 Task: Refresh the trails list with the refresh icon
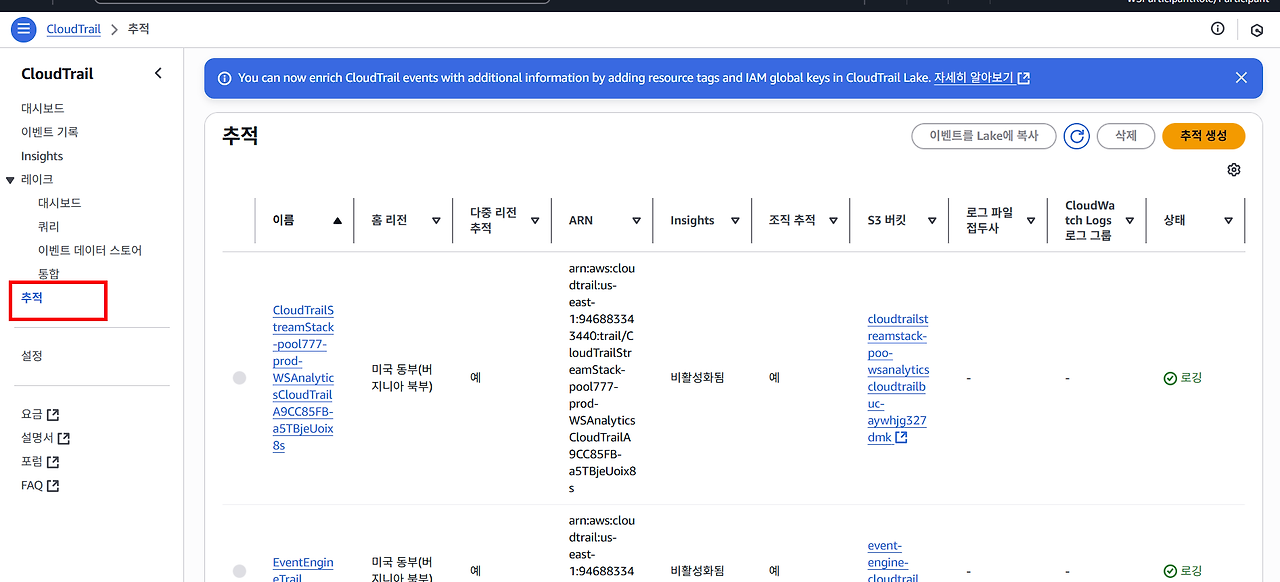coord(1076,136)
